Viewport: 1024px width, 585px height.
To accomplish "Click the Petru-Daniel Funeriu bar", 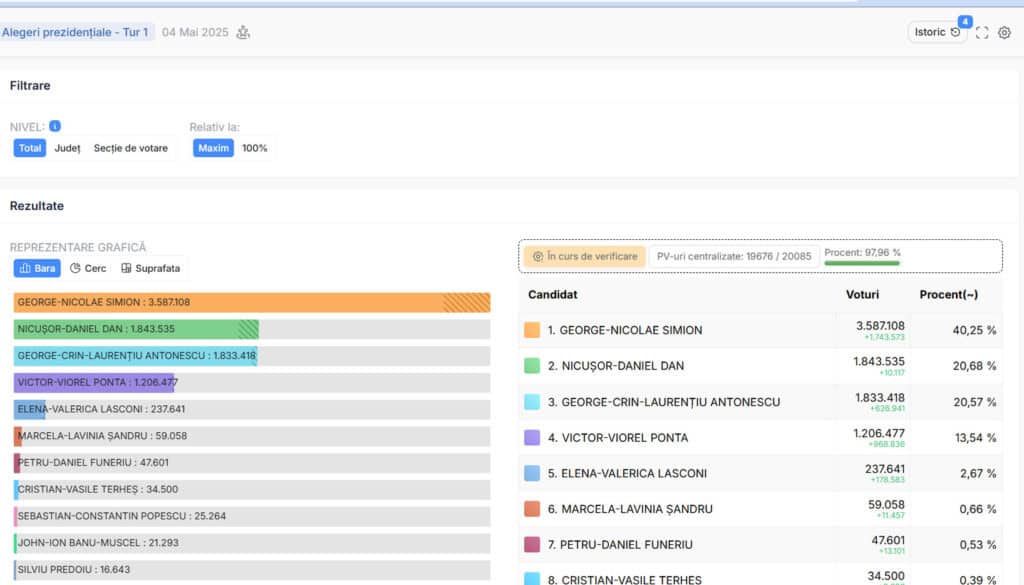I will coord(17,463).
